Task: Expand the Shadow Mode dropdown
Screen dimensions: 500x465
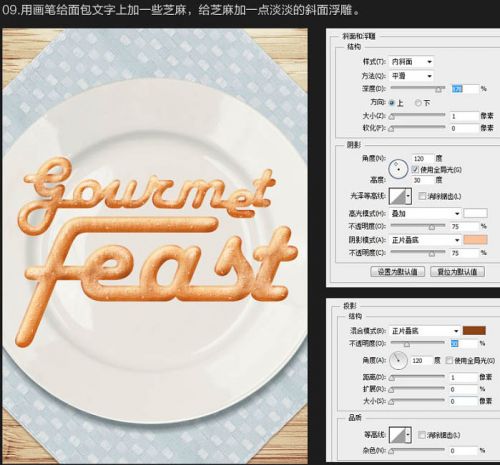Action: click(425, 240)
